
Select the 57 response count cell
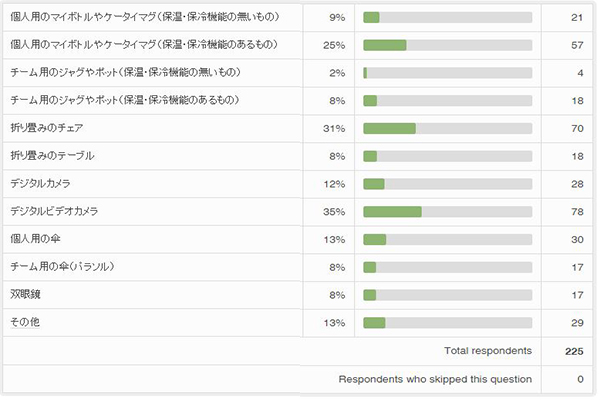pyautogui.click(x=575, y=45)
